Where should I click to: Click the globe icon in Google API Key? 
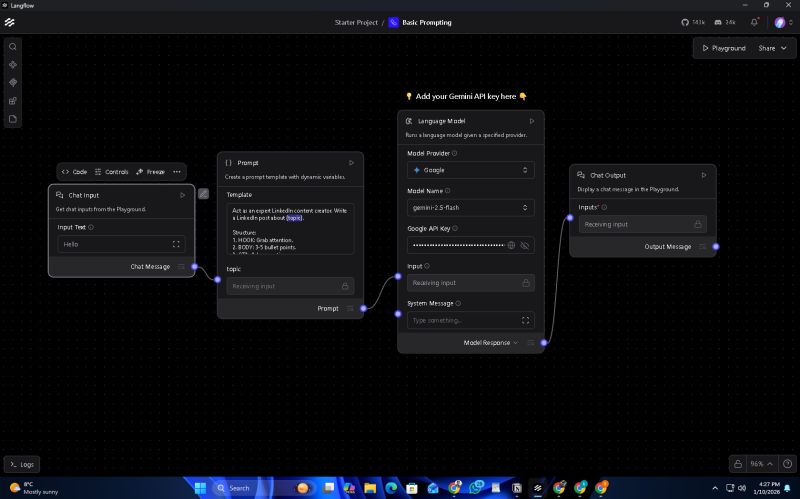point(511,245)
